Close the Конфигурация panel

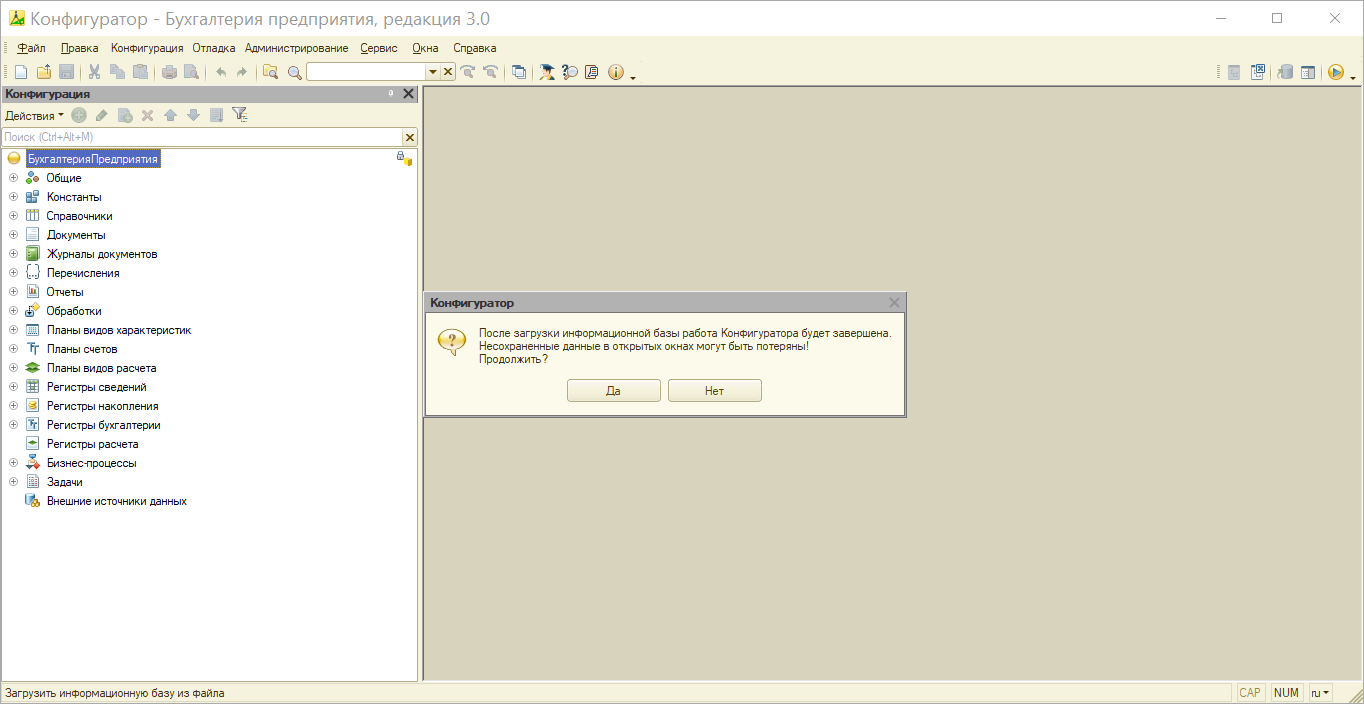(x=408, y=93)
